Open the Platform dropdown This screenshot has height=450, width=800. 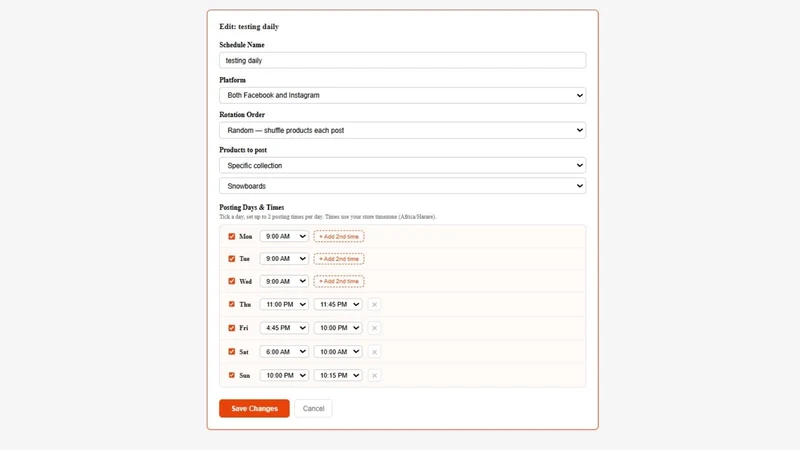click(x=403, y=95)
